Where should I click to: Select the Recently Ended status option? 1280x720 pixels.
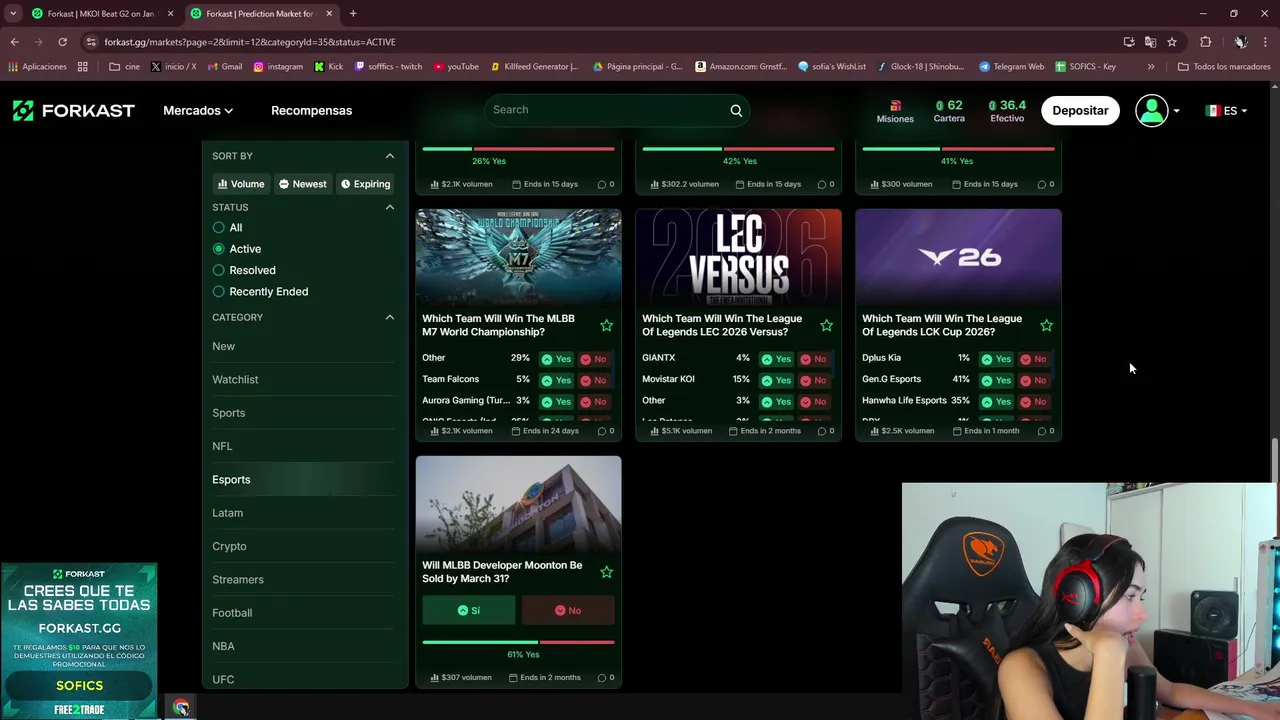click(218, 292)
